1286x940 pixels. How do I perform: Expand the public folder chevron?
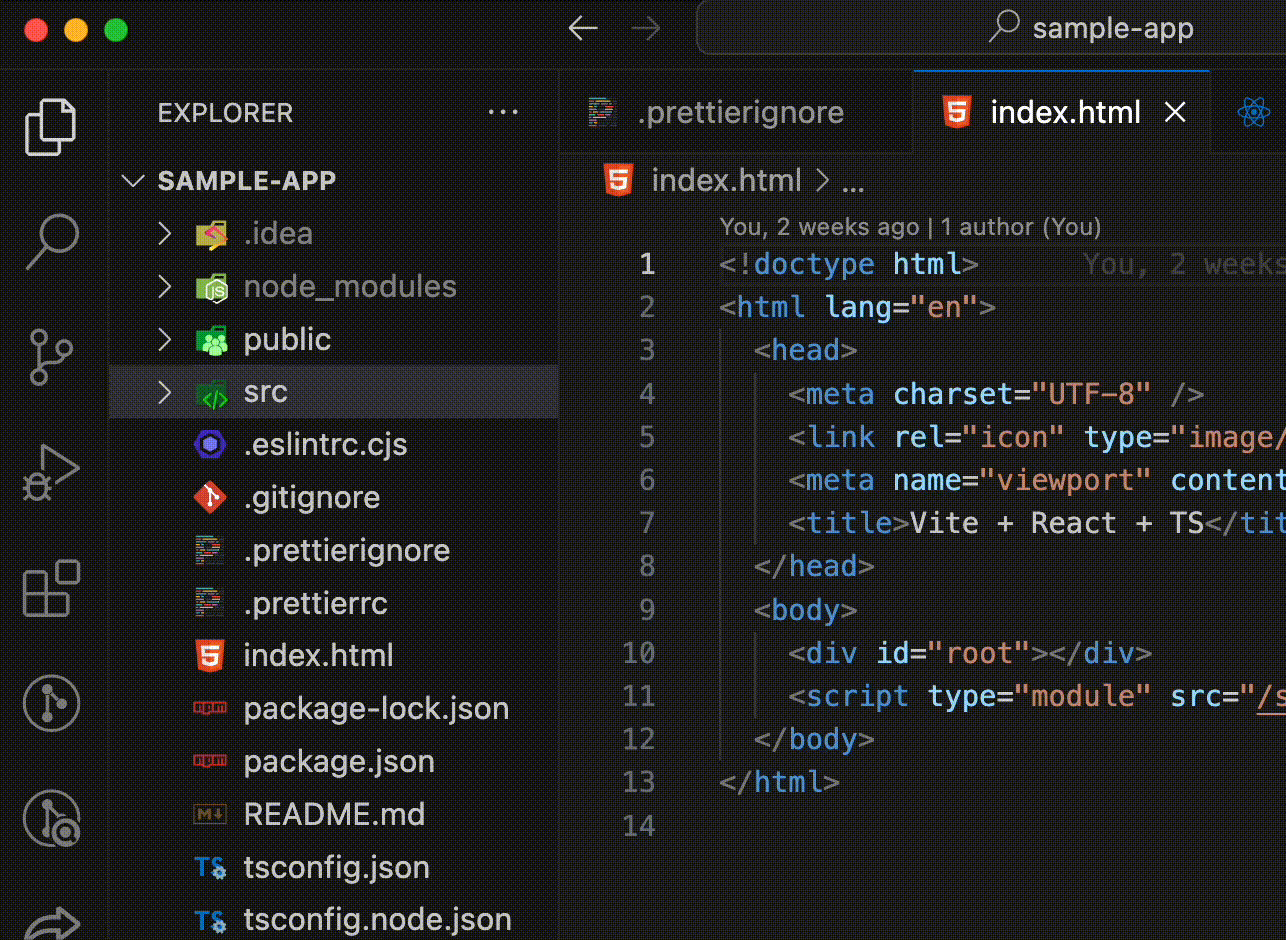pos(165,340)
